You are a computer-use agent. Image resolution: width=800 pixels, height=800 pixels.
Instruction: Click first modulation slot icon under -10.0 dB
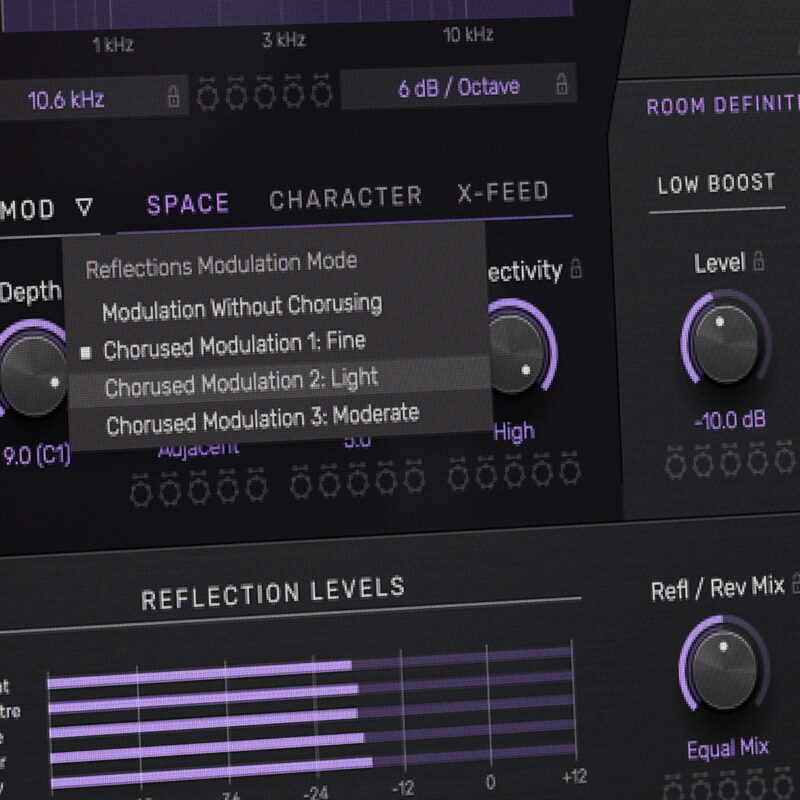click(676, 462)
